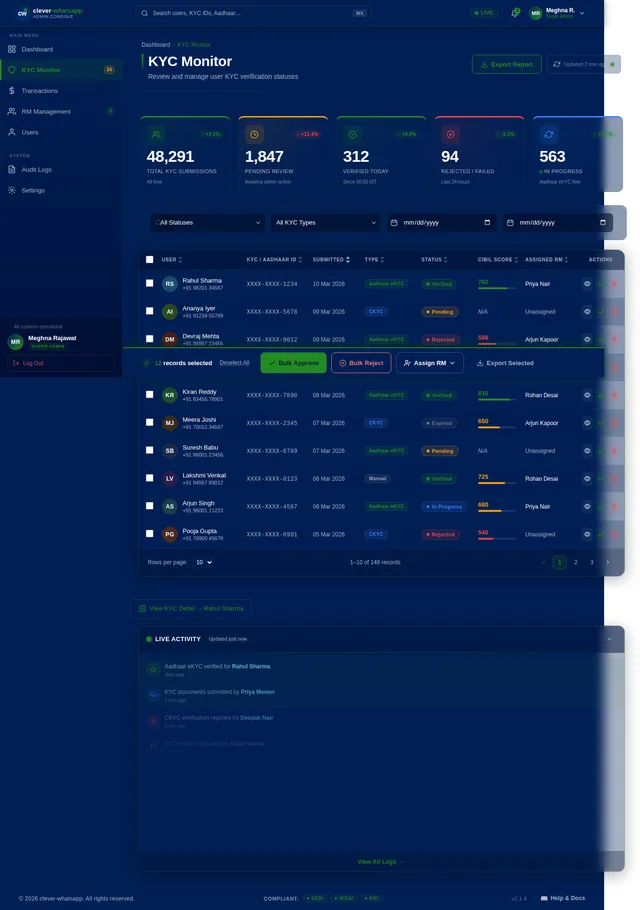The height and width of the screenshot is (910, 640).
Task: Check the Lakshmi Venkat row checkbox
Action: [150, 478]
